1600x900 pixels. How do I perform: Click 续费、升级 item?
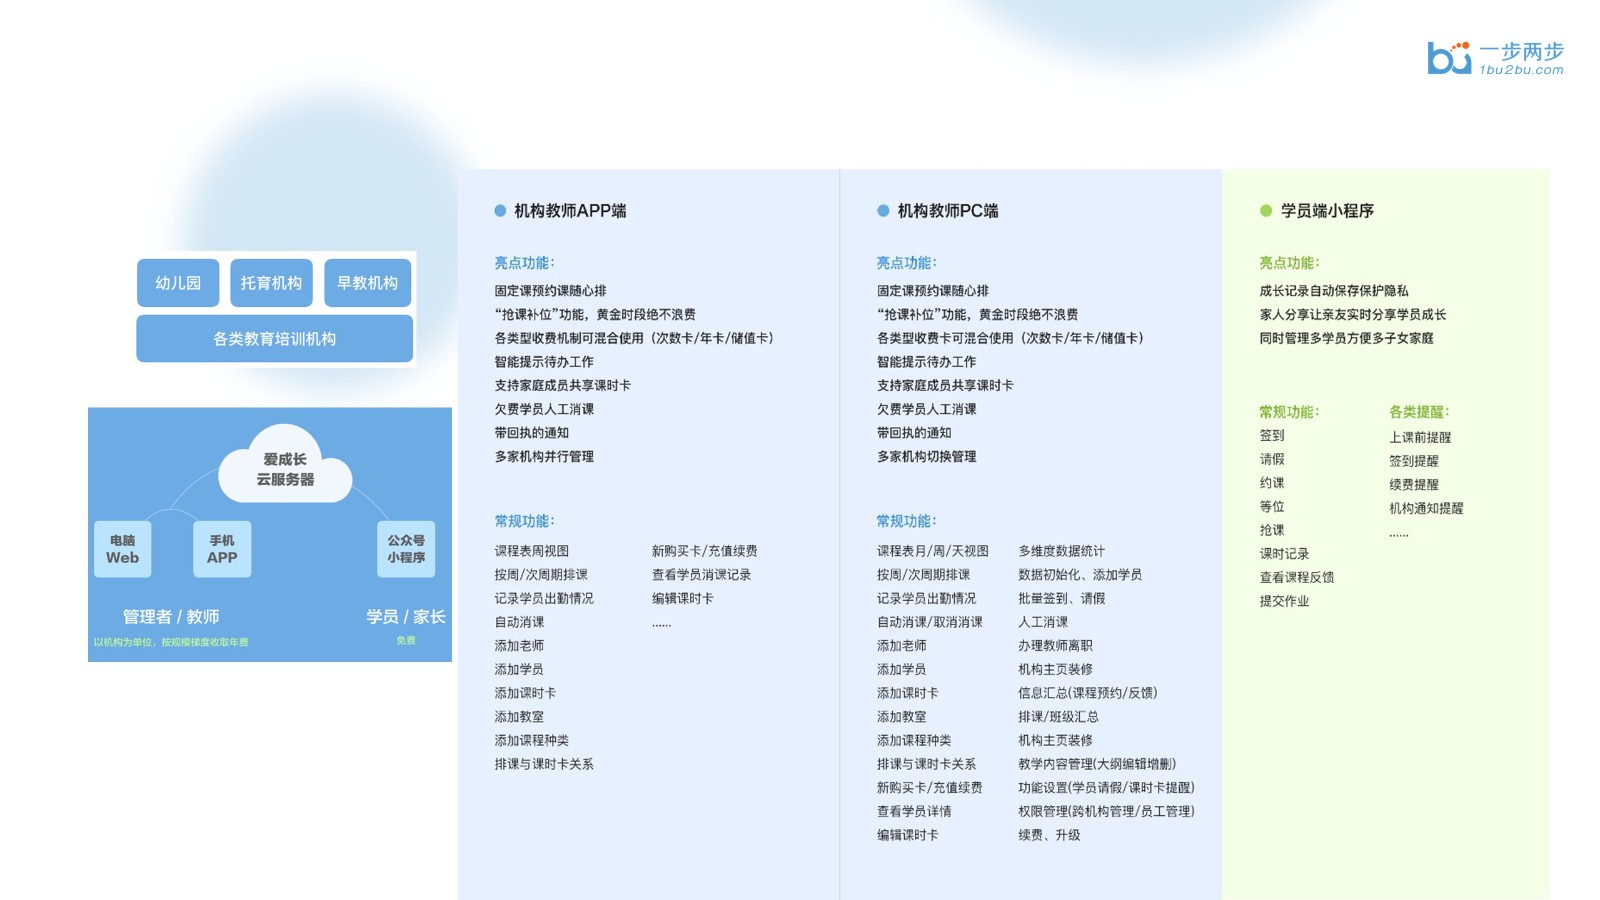pos(1049,835)
